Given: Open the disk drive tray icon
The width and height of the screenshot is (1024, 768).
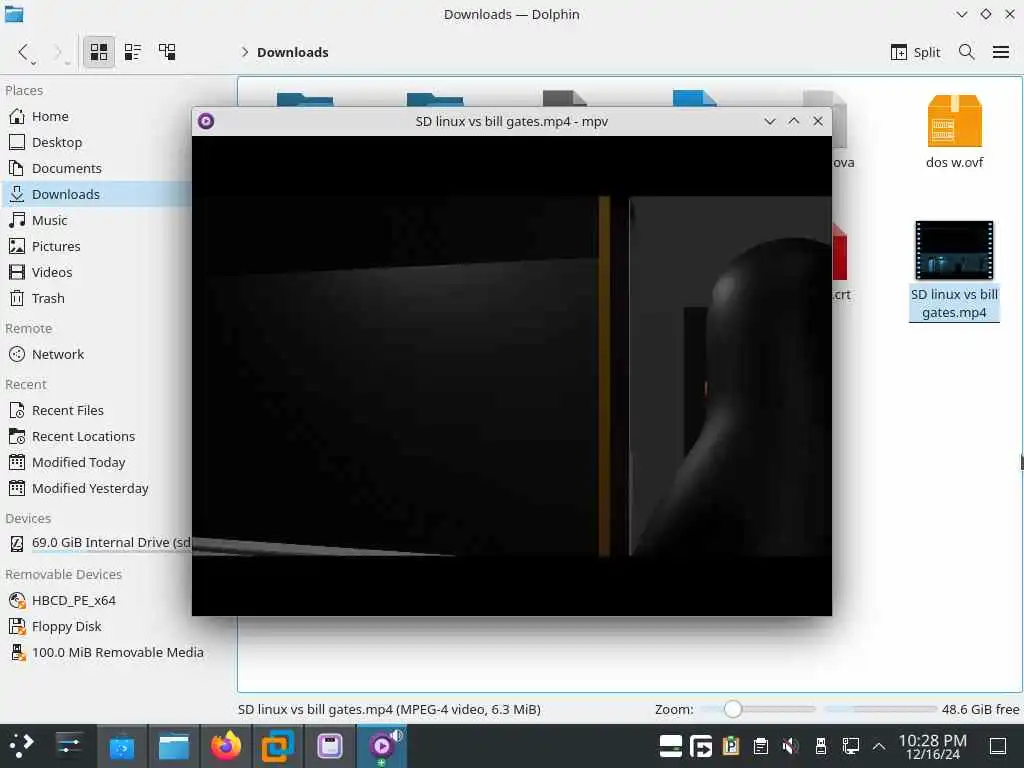Looking at the screenshot, I should point(670,745).
